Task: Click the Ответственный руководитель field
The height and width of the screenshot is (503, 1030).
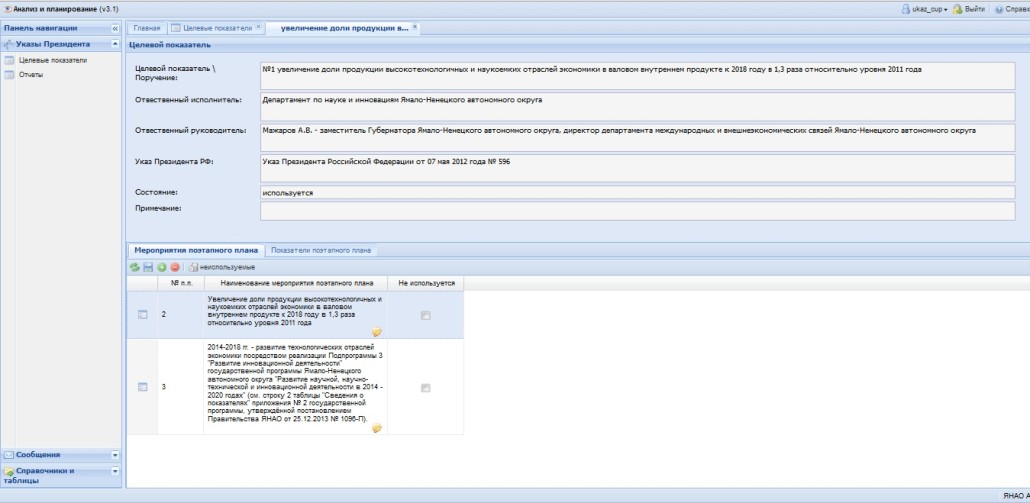Action: (x=637, y=138)
